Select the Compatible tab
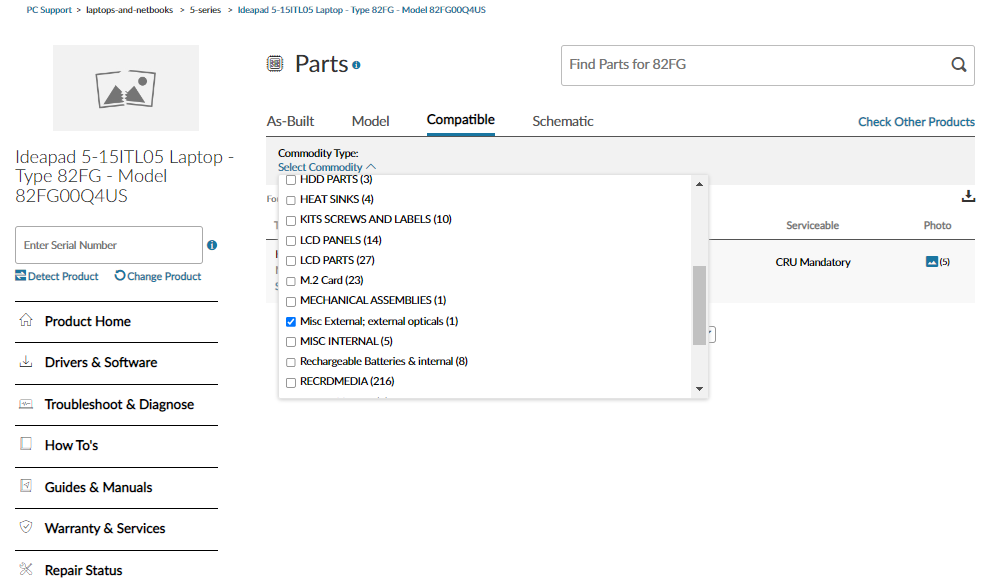995x578 pixels. pos(461,120)
